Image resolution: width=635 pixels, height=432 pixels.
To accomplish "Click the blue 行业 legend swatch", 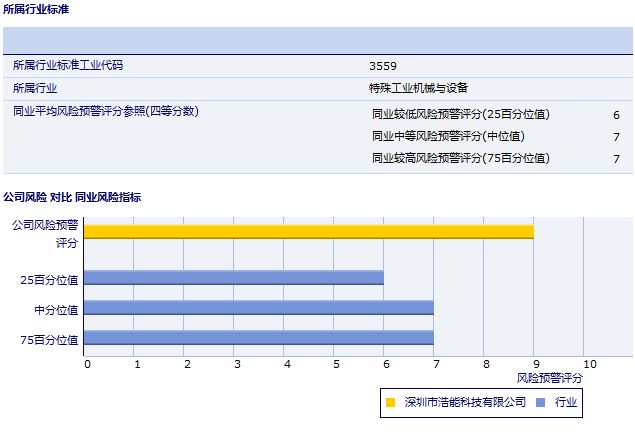I will (x=540, y=402).
